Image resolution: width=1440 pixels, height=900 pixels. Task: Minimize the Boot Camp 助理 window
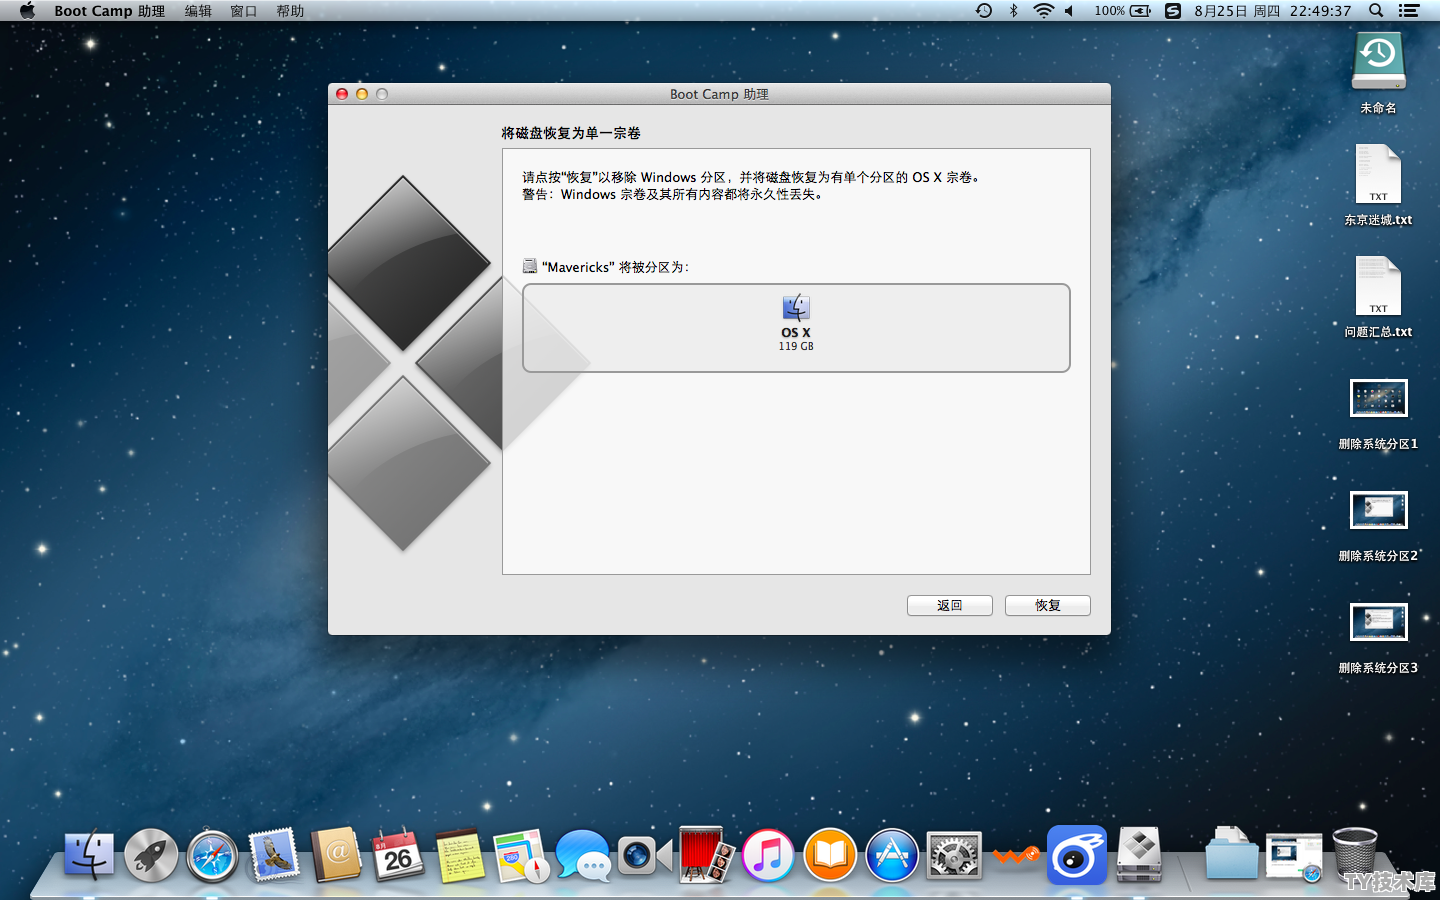(x=362, y=94)
